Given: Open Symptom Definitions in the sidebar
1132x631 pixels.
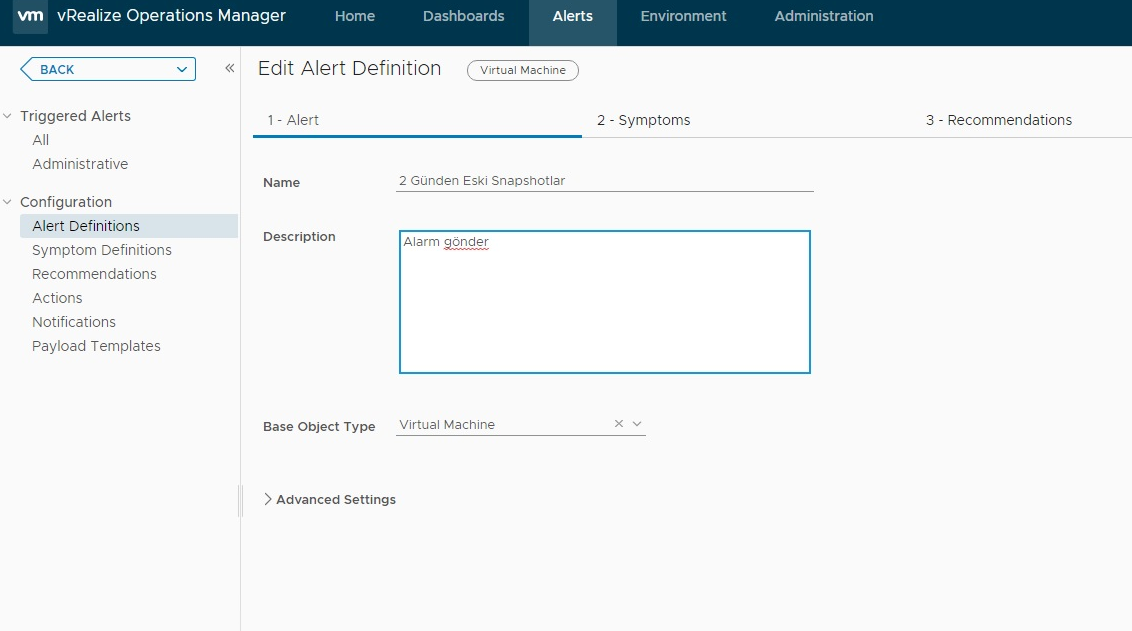Looking at the screenshot, I should tap(102, 250).
